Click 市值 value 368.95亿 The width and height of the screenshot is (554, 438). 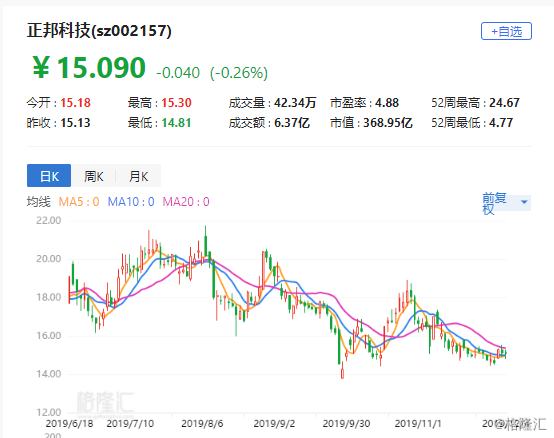pyautogui.click(x=388, y=123)
